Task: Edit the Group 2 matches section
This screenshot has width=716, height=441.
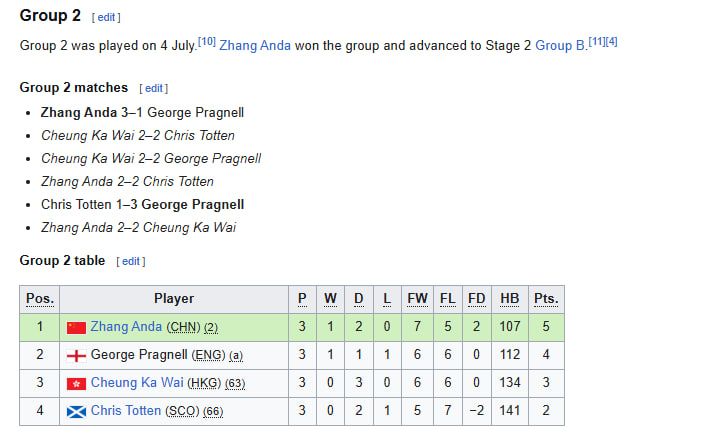Action: click(154, 88)
